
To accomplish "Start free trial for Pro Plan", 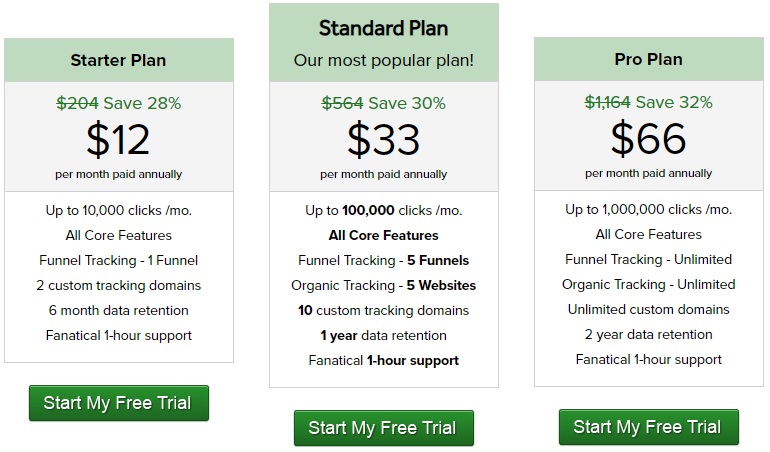I will 649,427.
